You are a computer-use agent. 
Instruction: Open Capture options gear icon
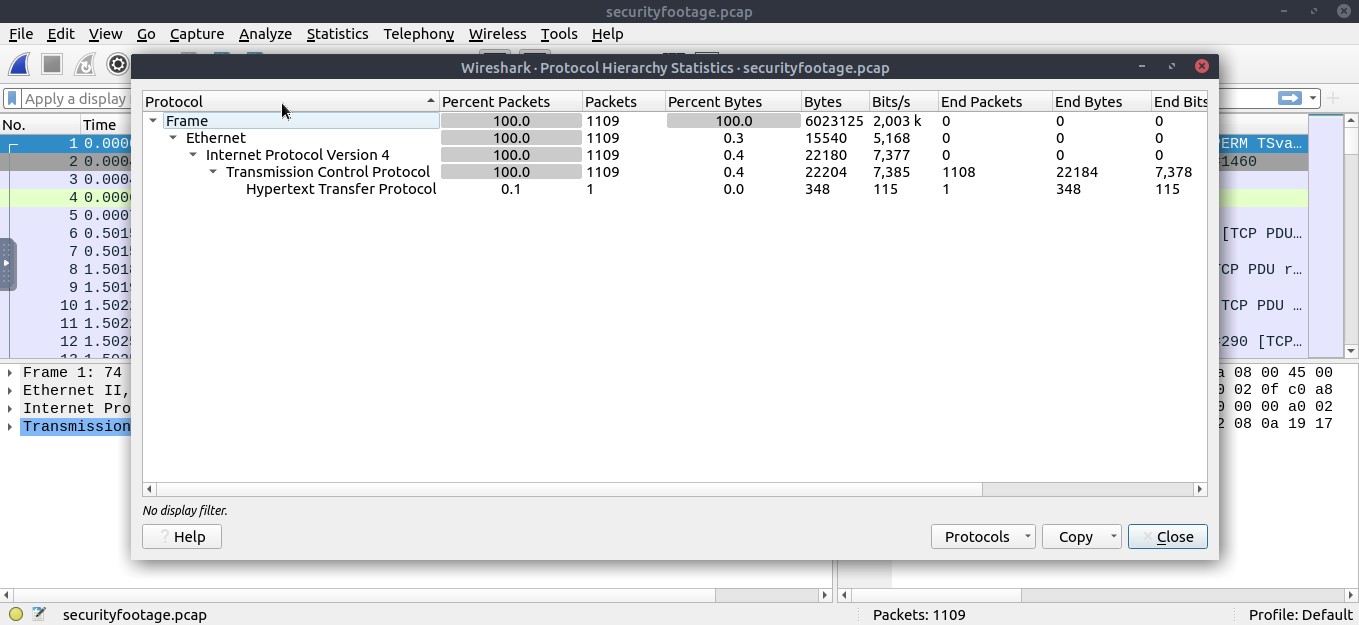[x=118, y=65]
